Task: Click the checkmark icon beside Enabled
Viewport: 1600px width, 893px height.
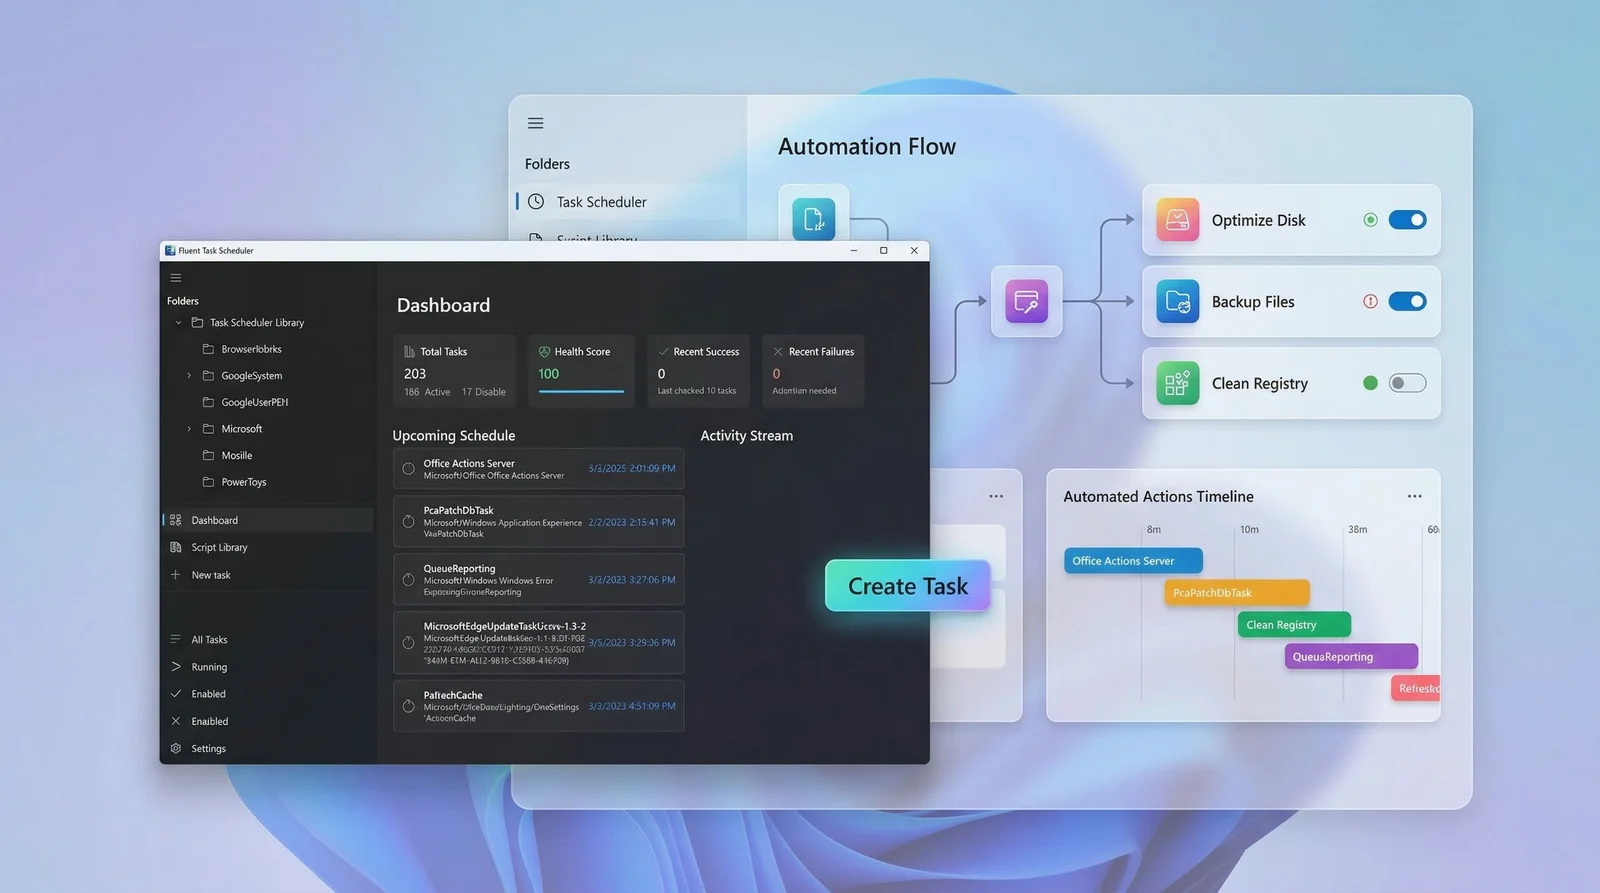Action: (x=176, y=693)
